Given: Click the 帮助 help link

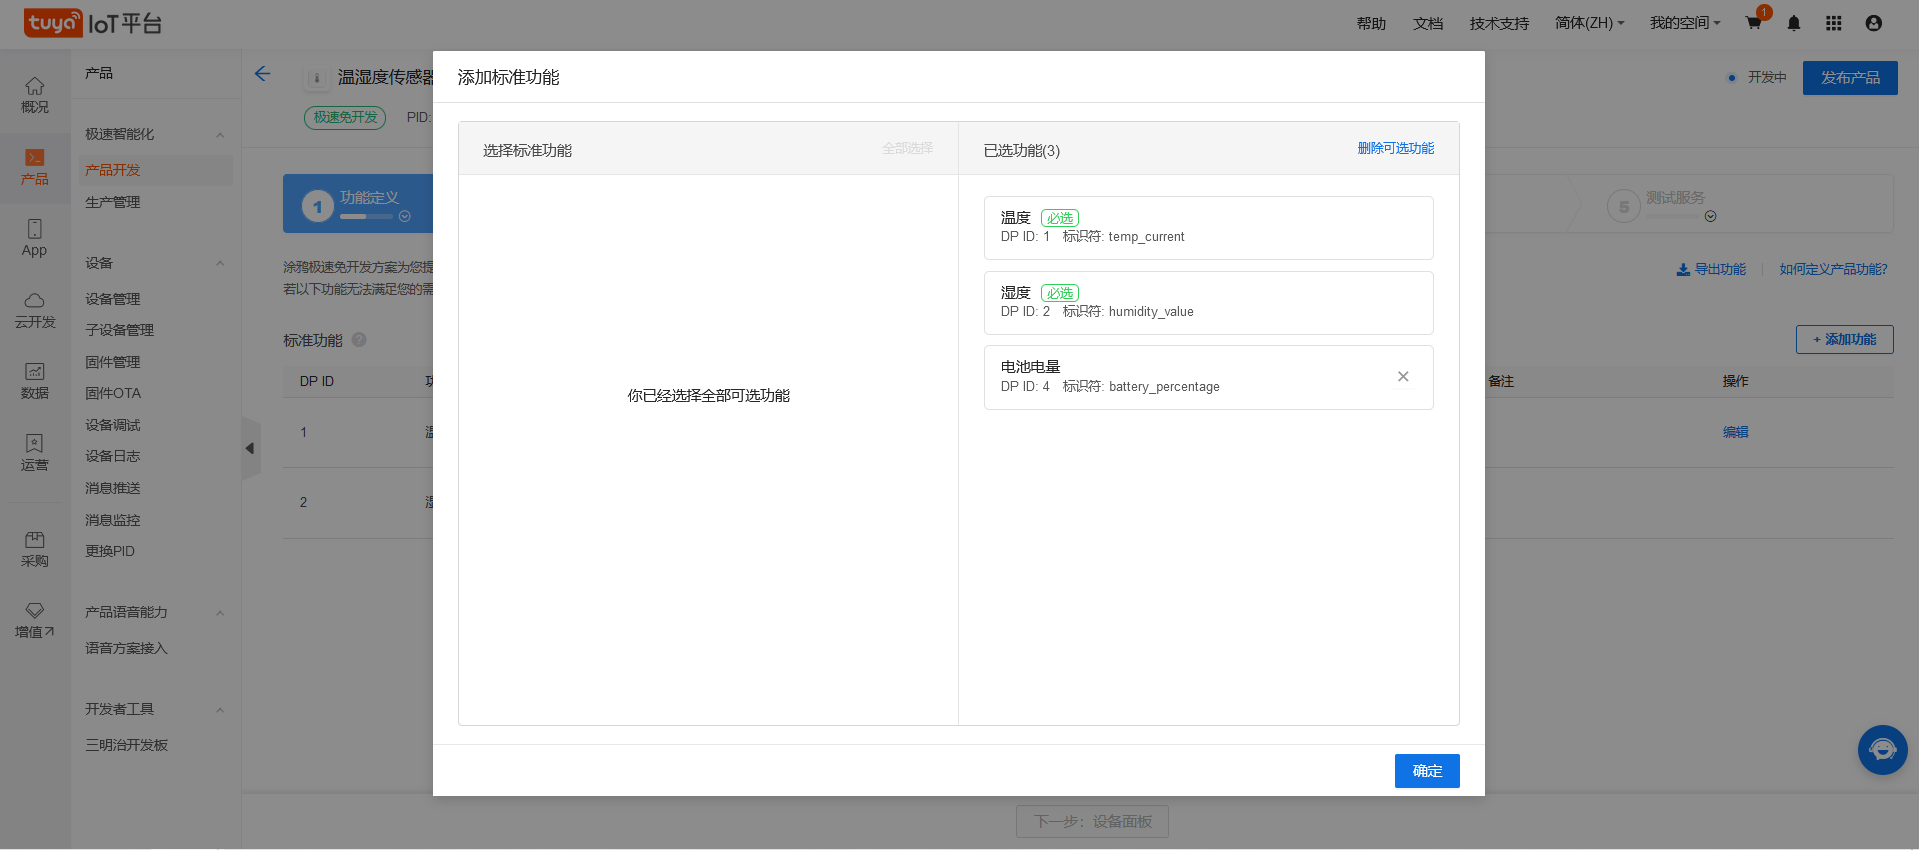Looking at the screenshot, I should [x=1371, y=23].
